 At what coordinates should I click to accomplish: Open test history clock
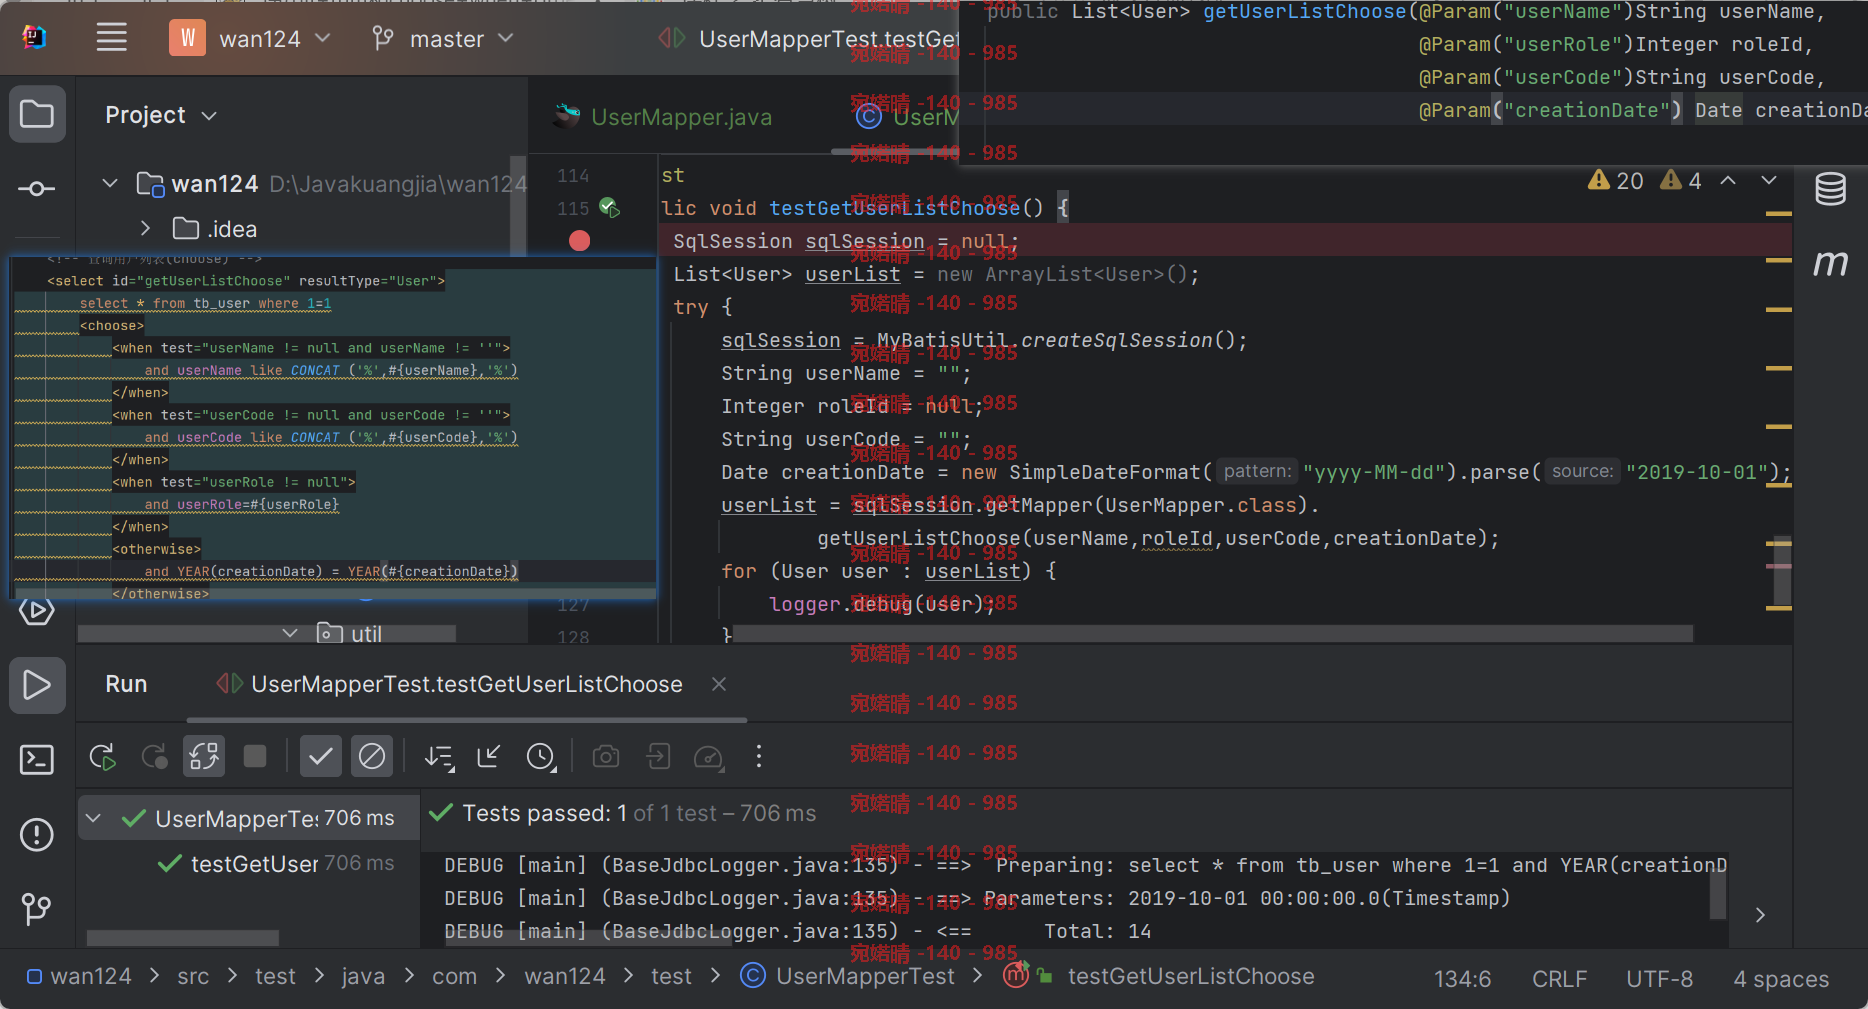(x=541, y=757)
